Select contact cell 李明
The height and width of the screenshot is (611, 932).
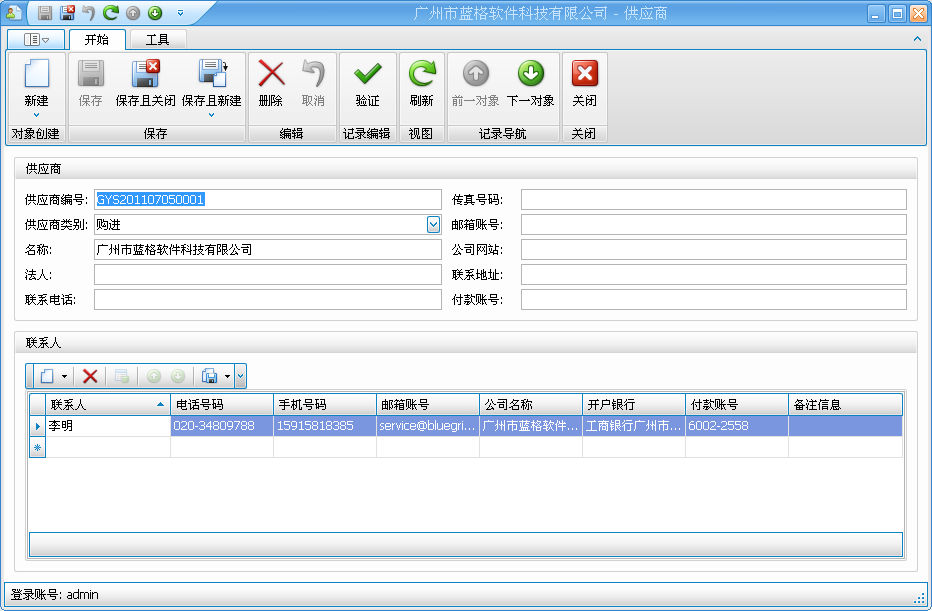108,426
